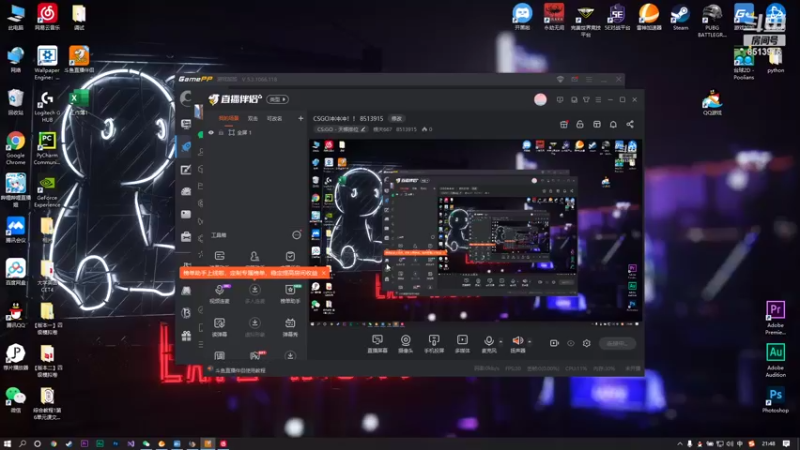Close the orange tooltip banner
The width and height of the screenshot is (800, 450).
(x=323, y=273)
